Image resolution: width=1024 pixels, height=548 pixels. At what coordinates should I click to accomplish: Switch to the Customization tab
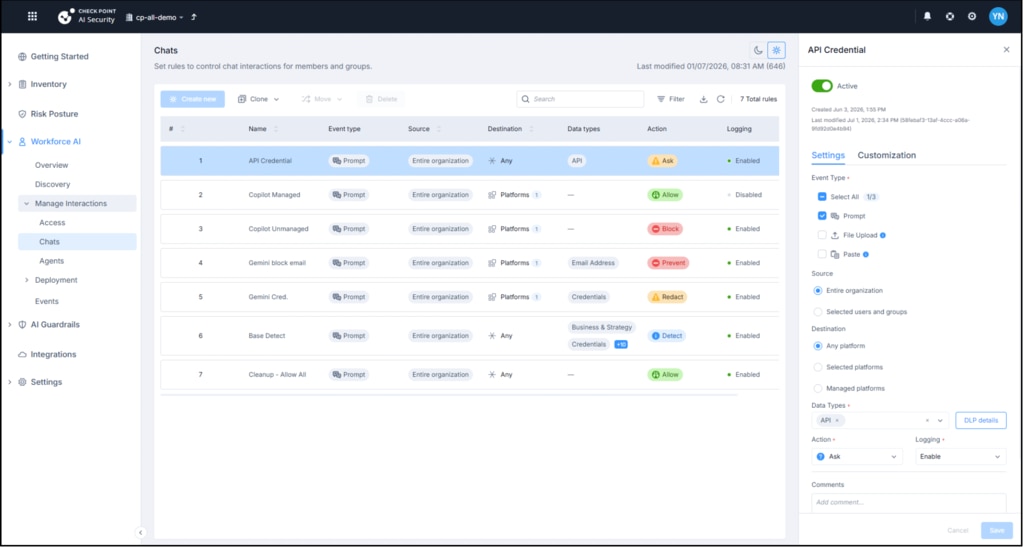click(886, 155)
